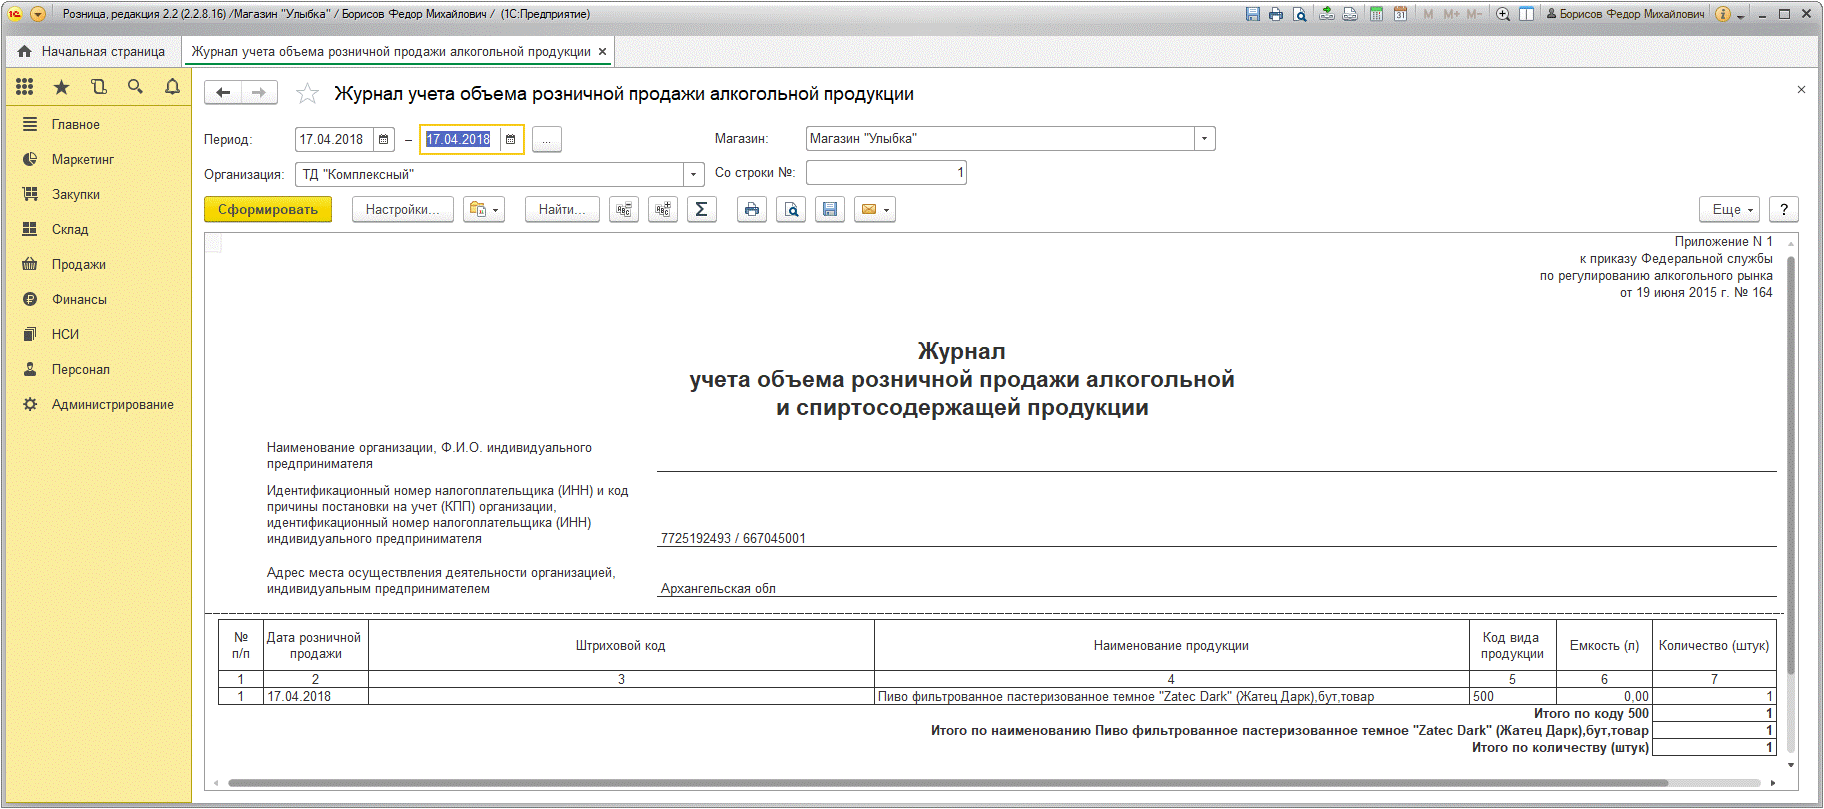Viewport: 1824px width, 809px height.
Task: Print the report from the report toolbar
Action: point(752,210)
